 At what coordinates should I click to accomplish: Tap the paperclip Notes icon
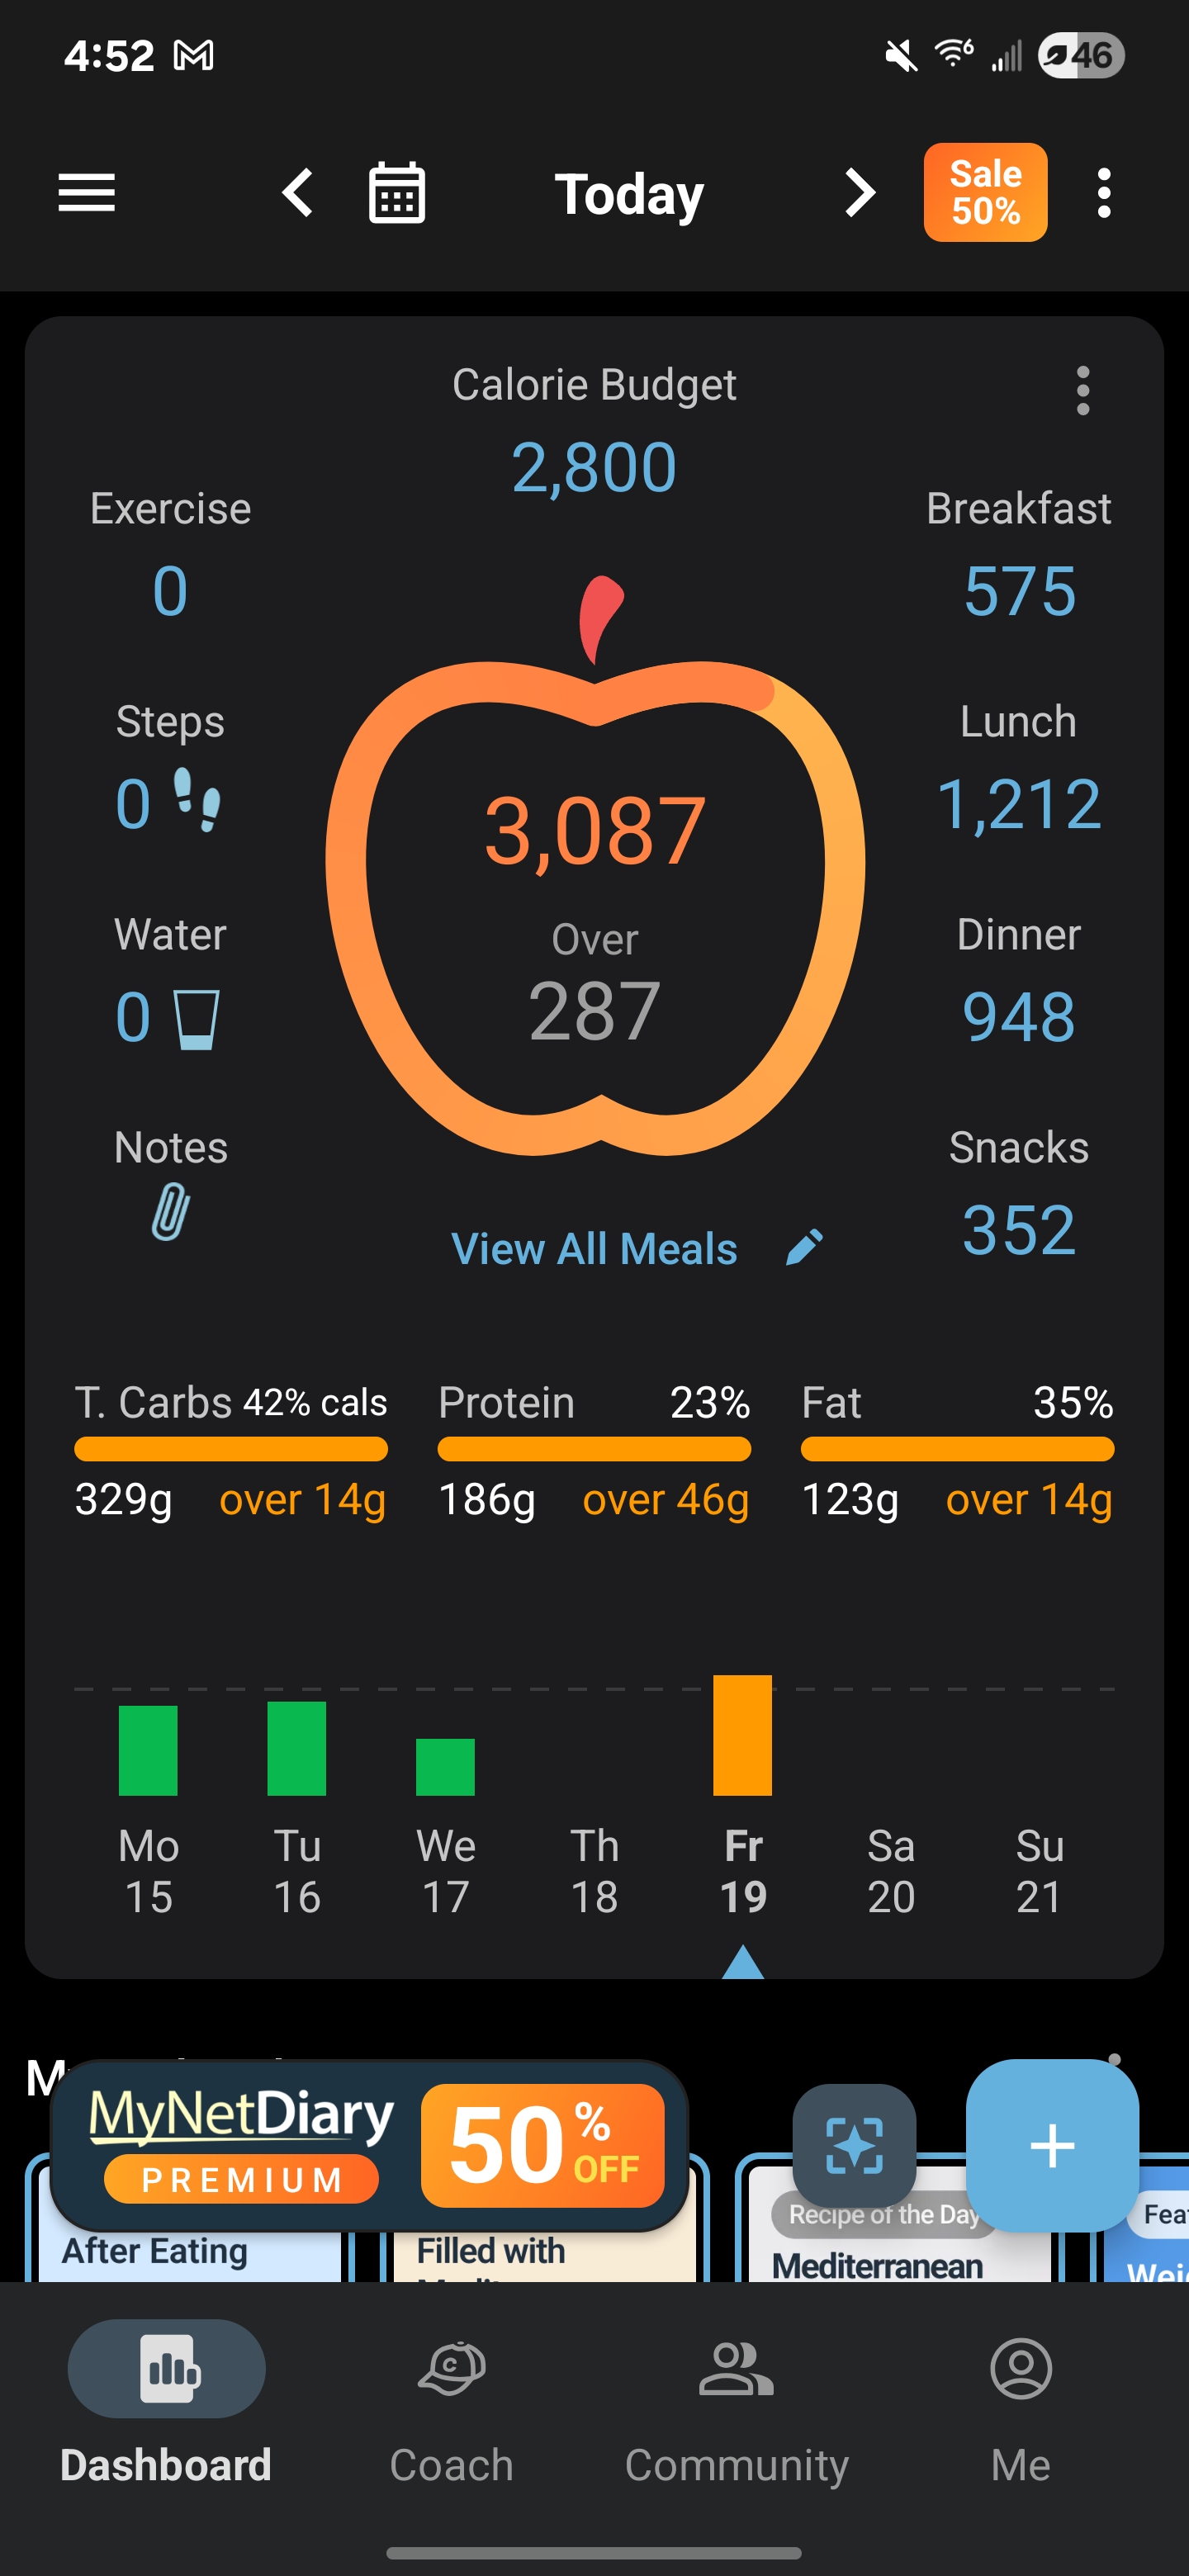[x=170, y=1212]
